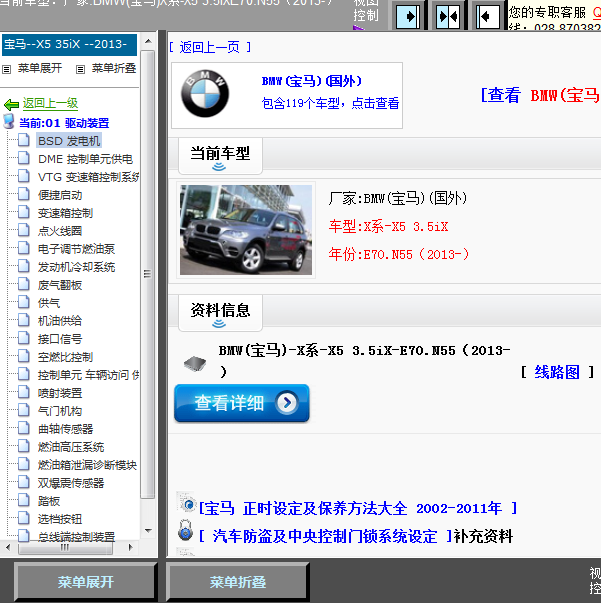This screenshot has width=601, height=603.
Task: Click the green back arrow icon
Action: (x=12, y=104)
